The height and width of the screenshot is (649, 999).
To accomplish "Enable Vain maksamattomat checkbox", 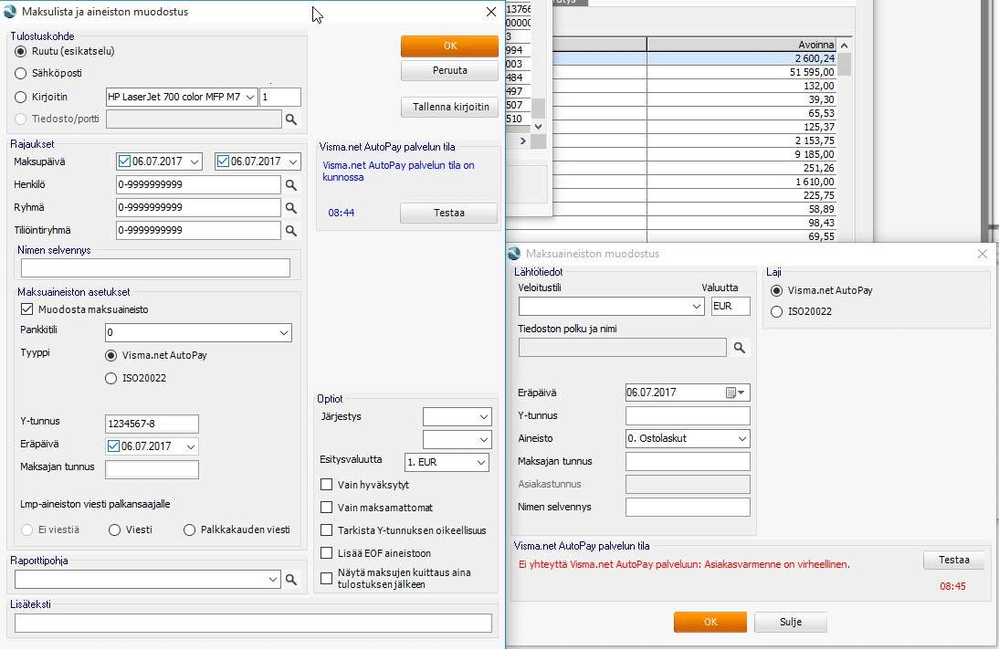I will [326, 508].
